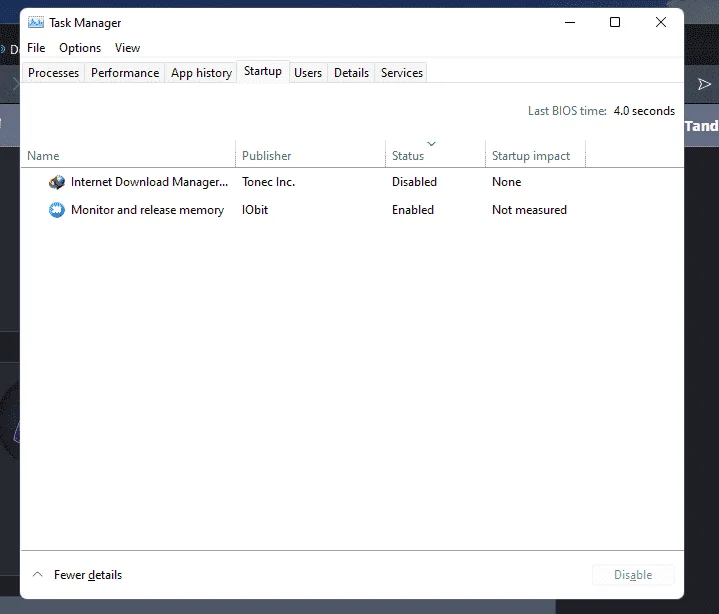
Task: Open the File menu
Action: (x=36, y=48)
